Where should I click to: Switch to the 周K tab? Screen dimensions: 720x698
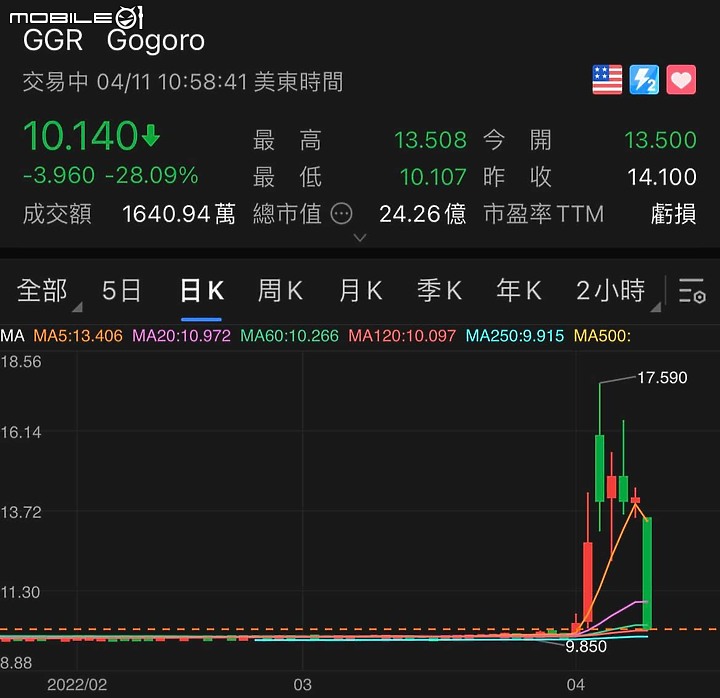[x=281, y=291]
